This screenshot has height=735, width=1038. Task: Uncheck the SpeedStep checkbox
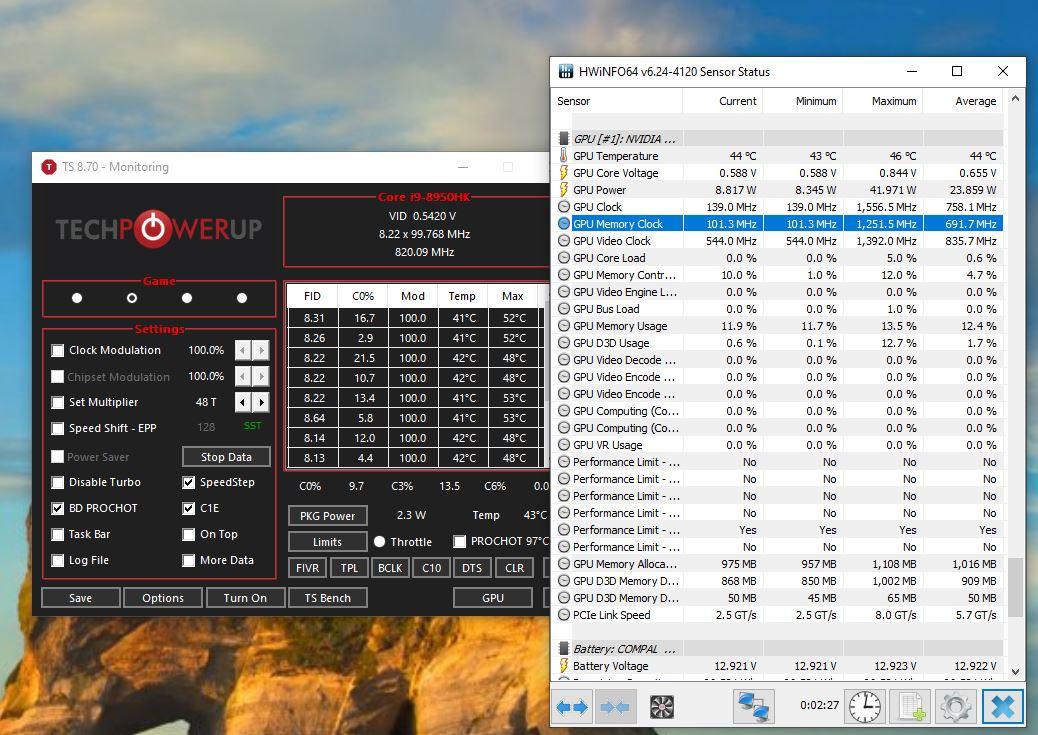coord(189,483)
